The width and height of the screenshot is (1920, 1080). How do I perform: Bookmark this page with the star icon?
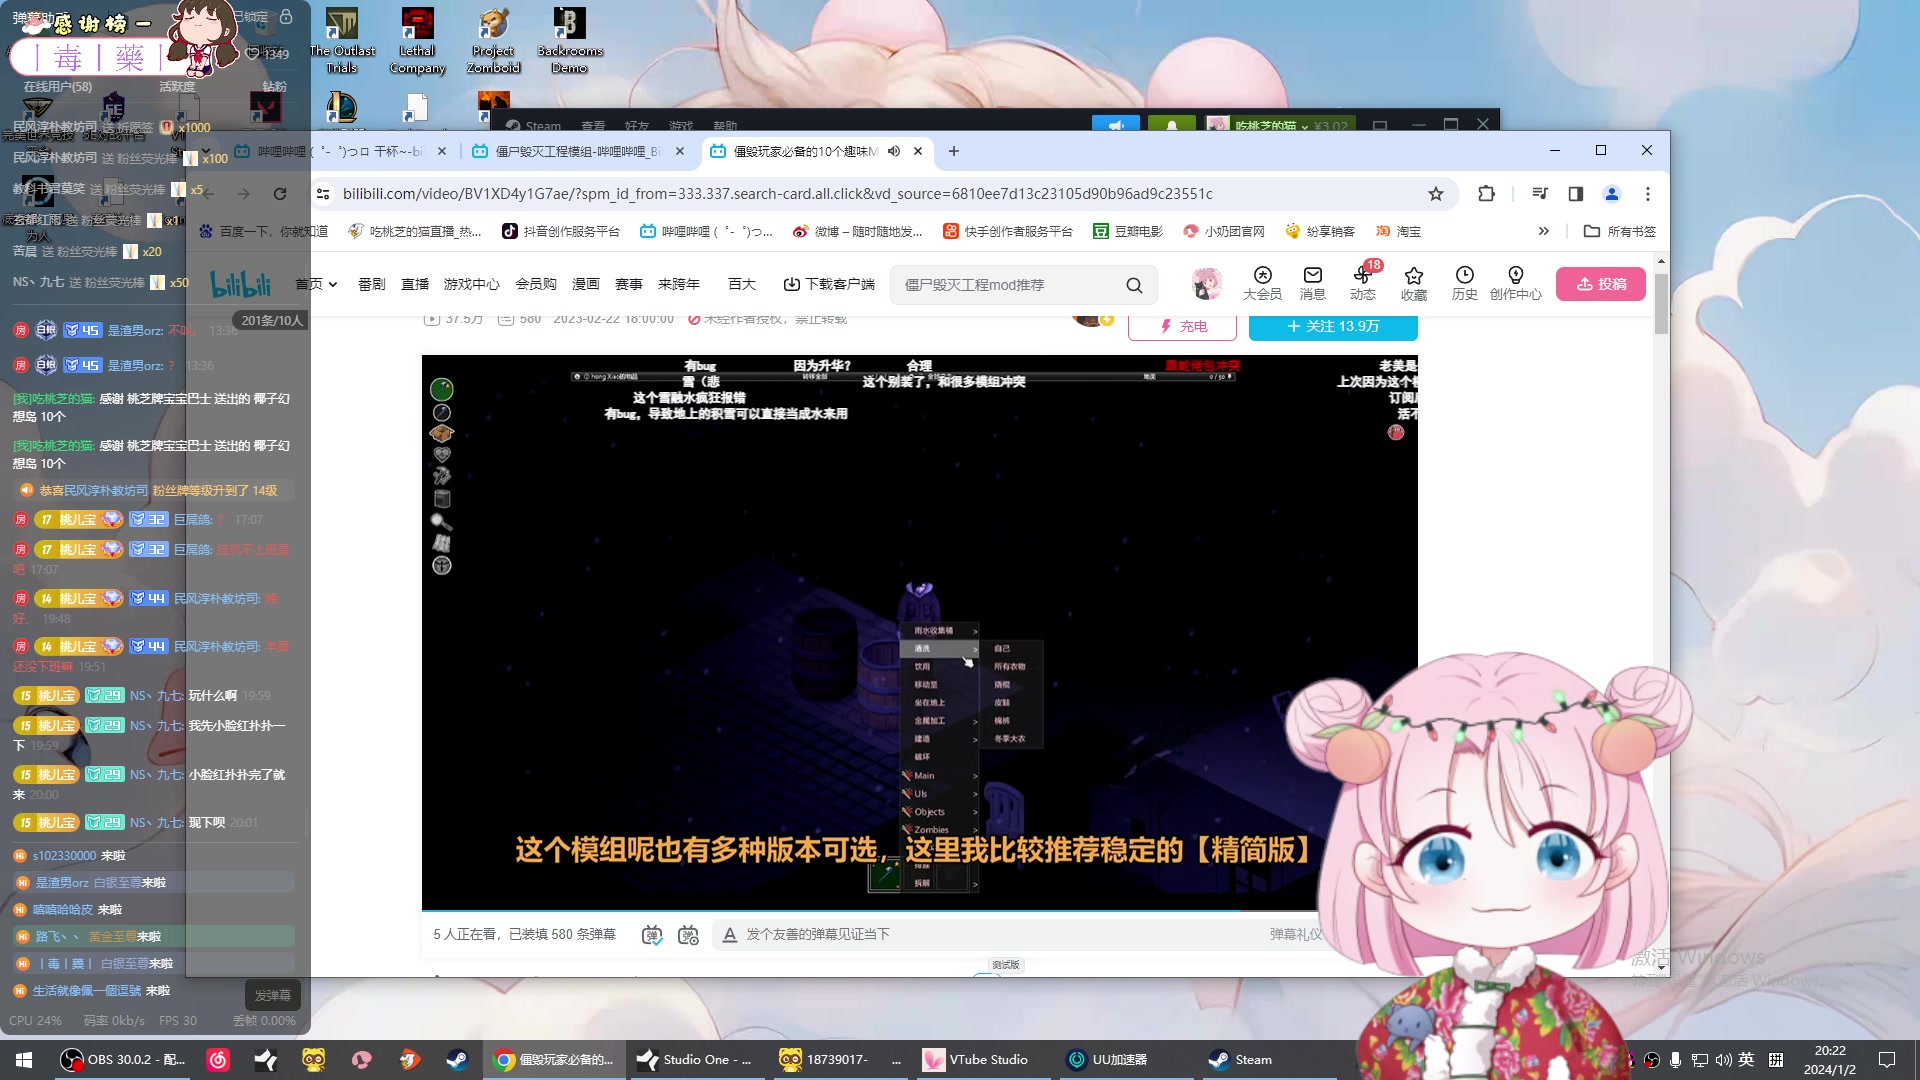click(1436, 194)
